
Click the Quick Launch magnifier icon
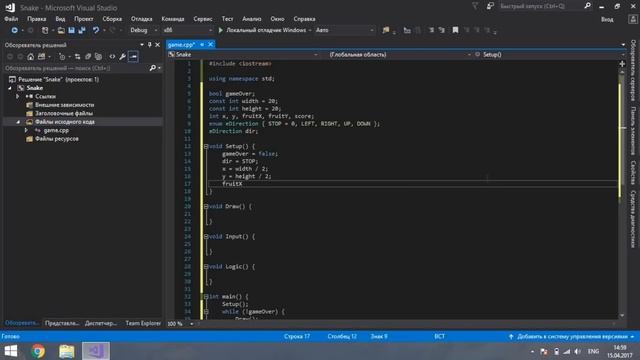click(x=587, y=6)
